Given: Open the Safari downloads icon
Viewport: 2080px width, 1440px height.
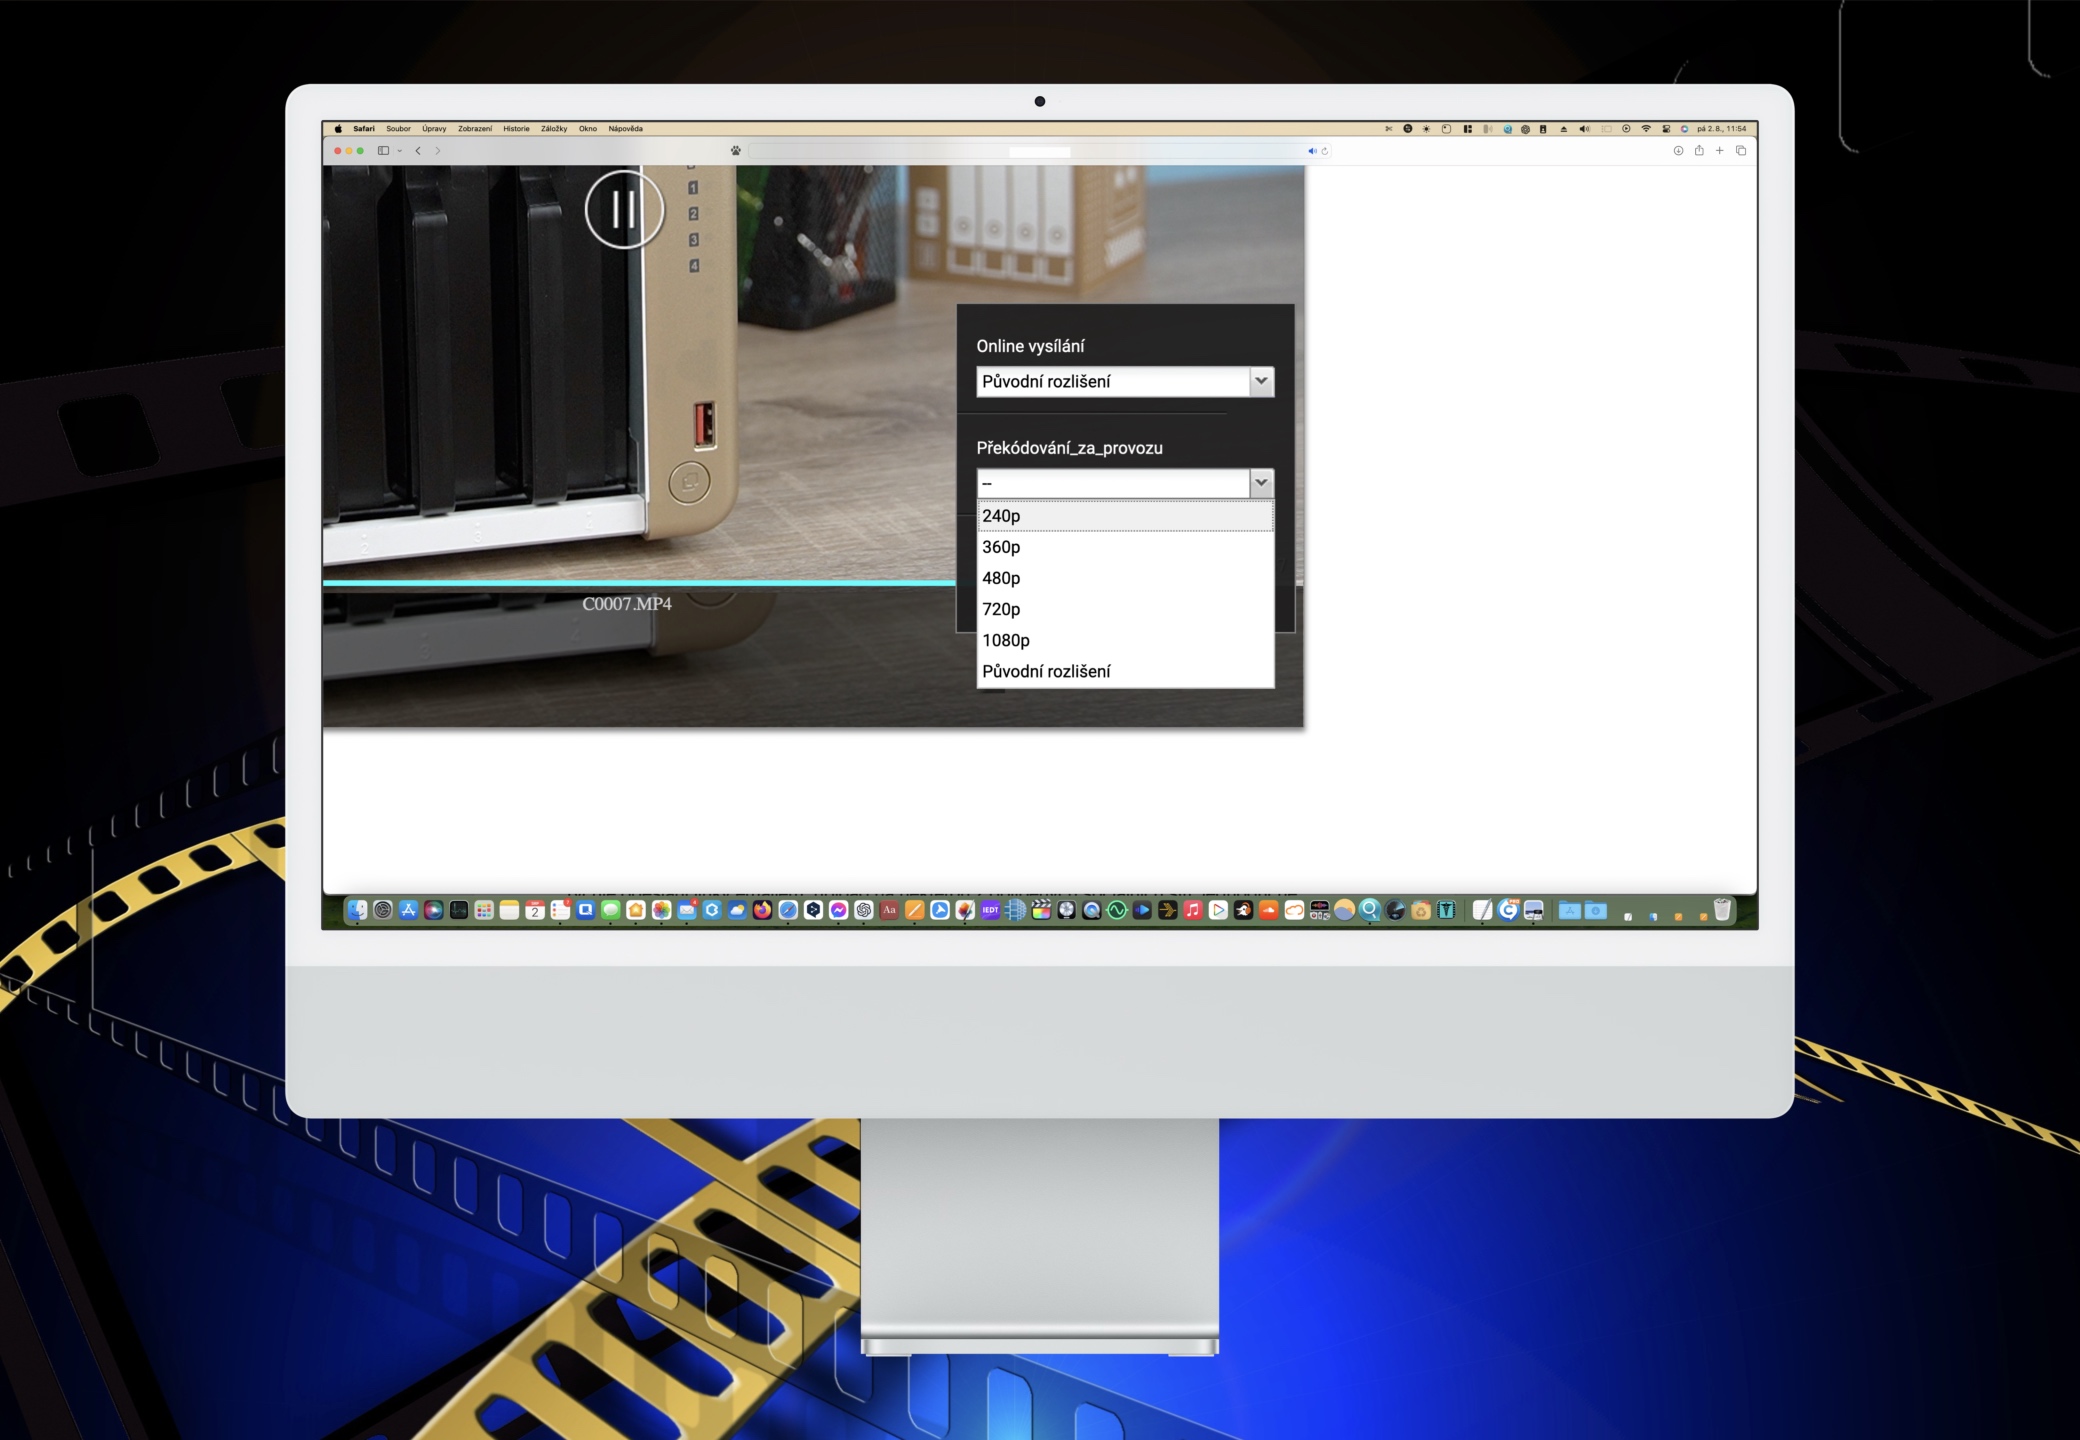Looking at the screenshot, I should tap(1678, 151).
